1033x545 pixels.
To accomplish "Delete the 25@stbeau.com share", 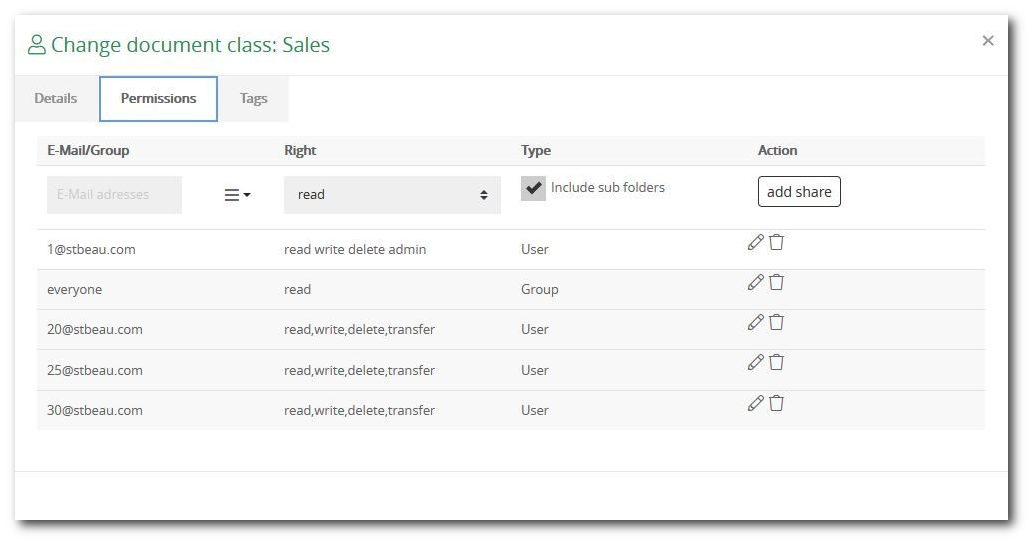I will click(x=776, y=362).
